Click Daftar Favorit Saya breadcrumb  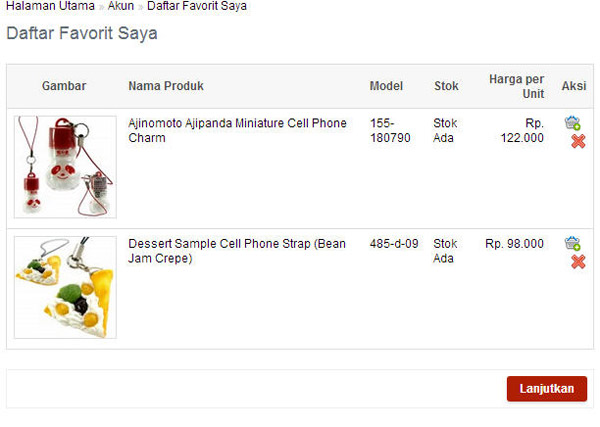pos(197,6)
